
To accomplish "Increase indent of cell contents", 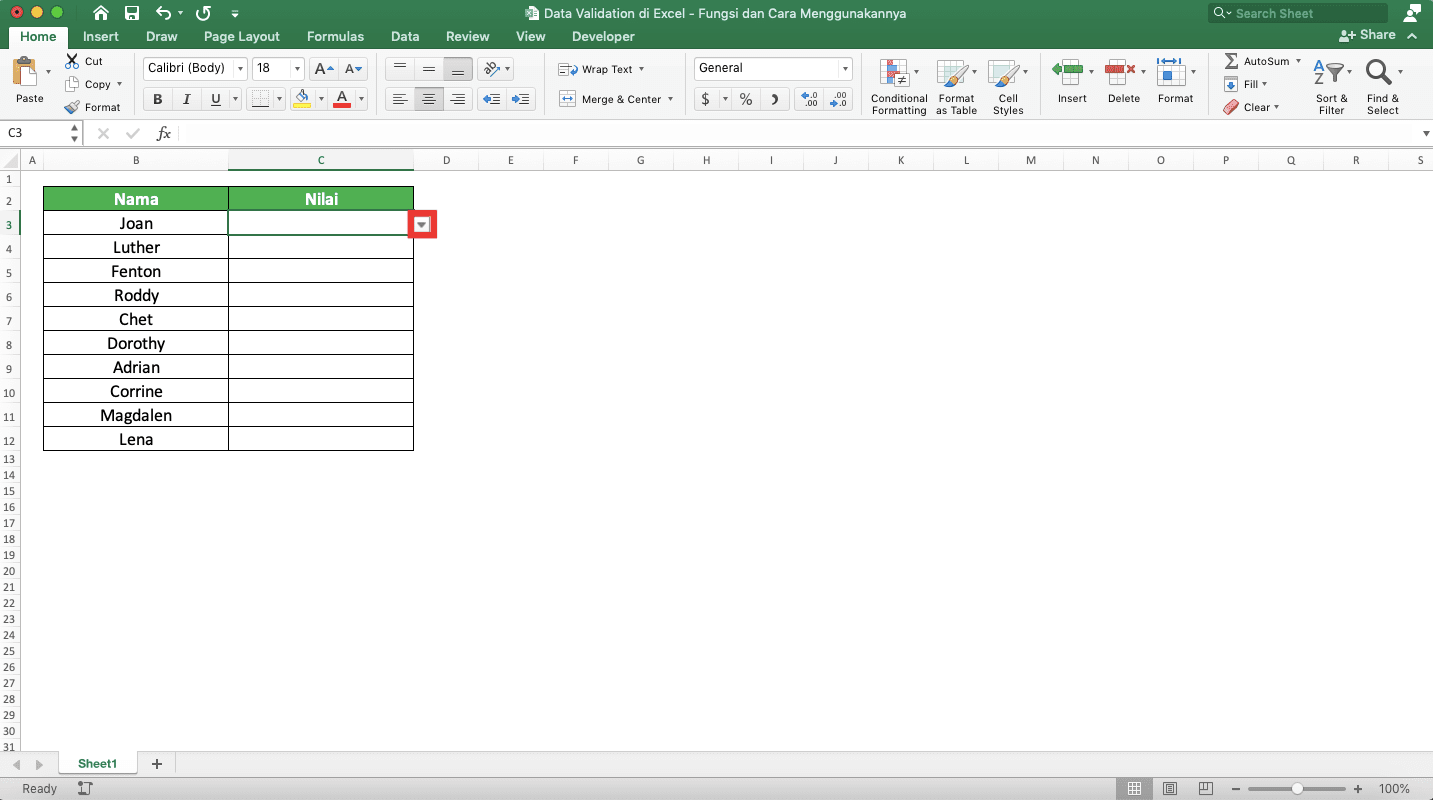I will click(520, 99).
